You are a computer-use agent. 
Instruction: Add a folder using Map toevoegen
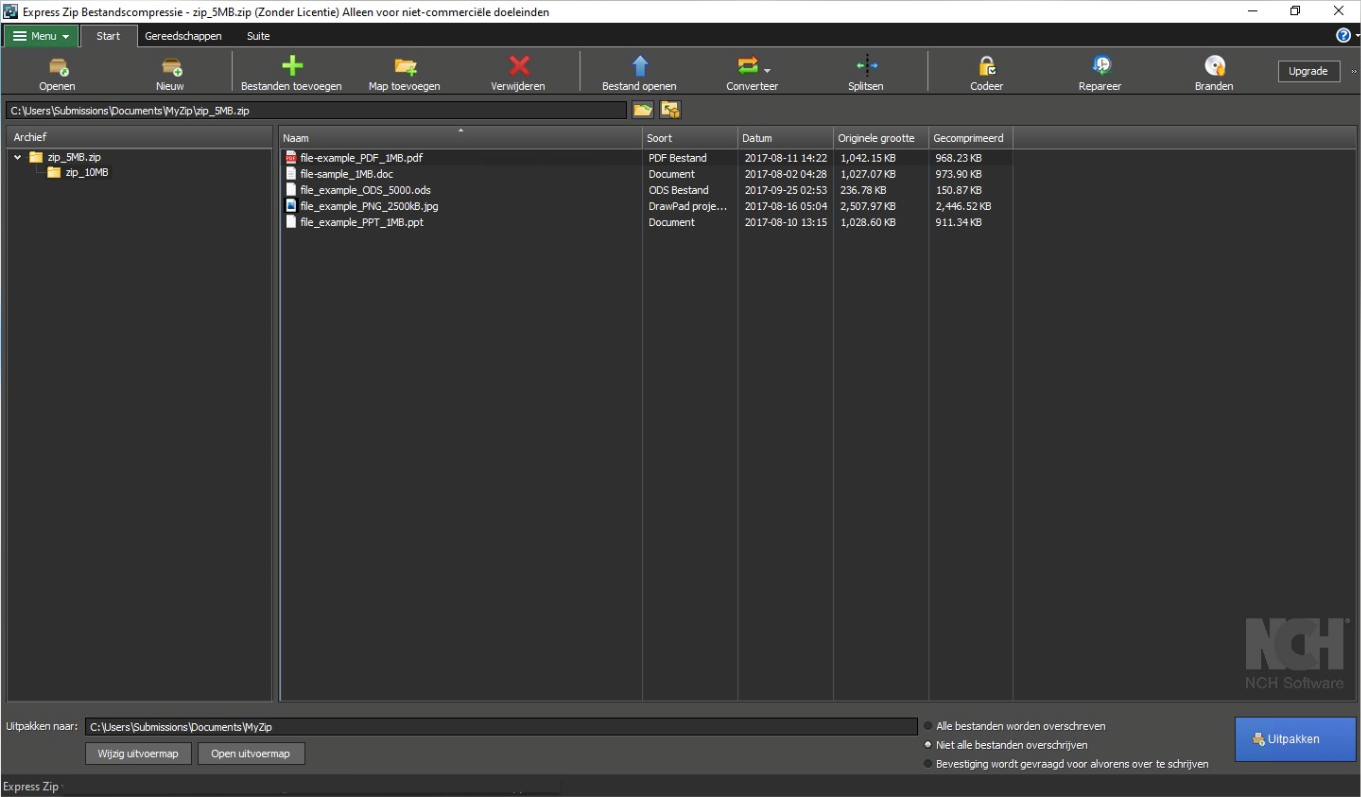pyautogui.click(x=404, y=67)
